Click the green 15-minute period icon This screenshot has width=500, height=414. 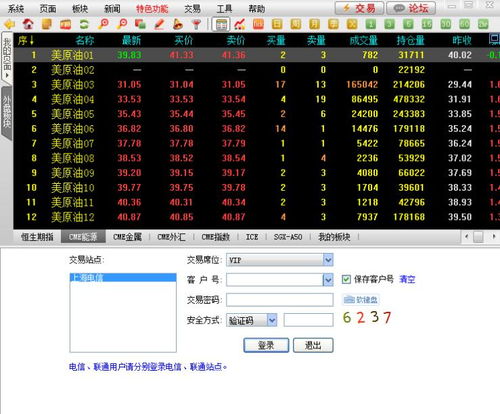[x=427, y=24]
